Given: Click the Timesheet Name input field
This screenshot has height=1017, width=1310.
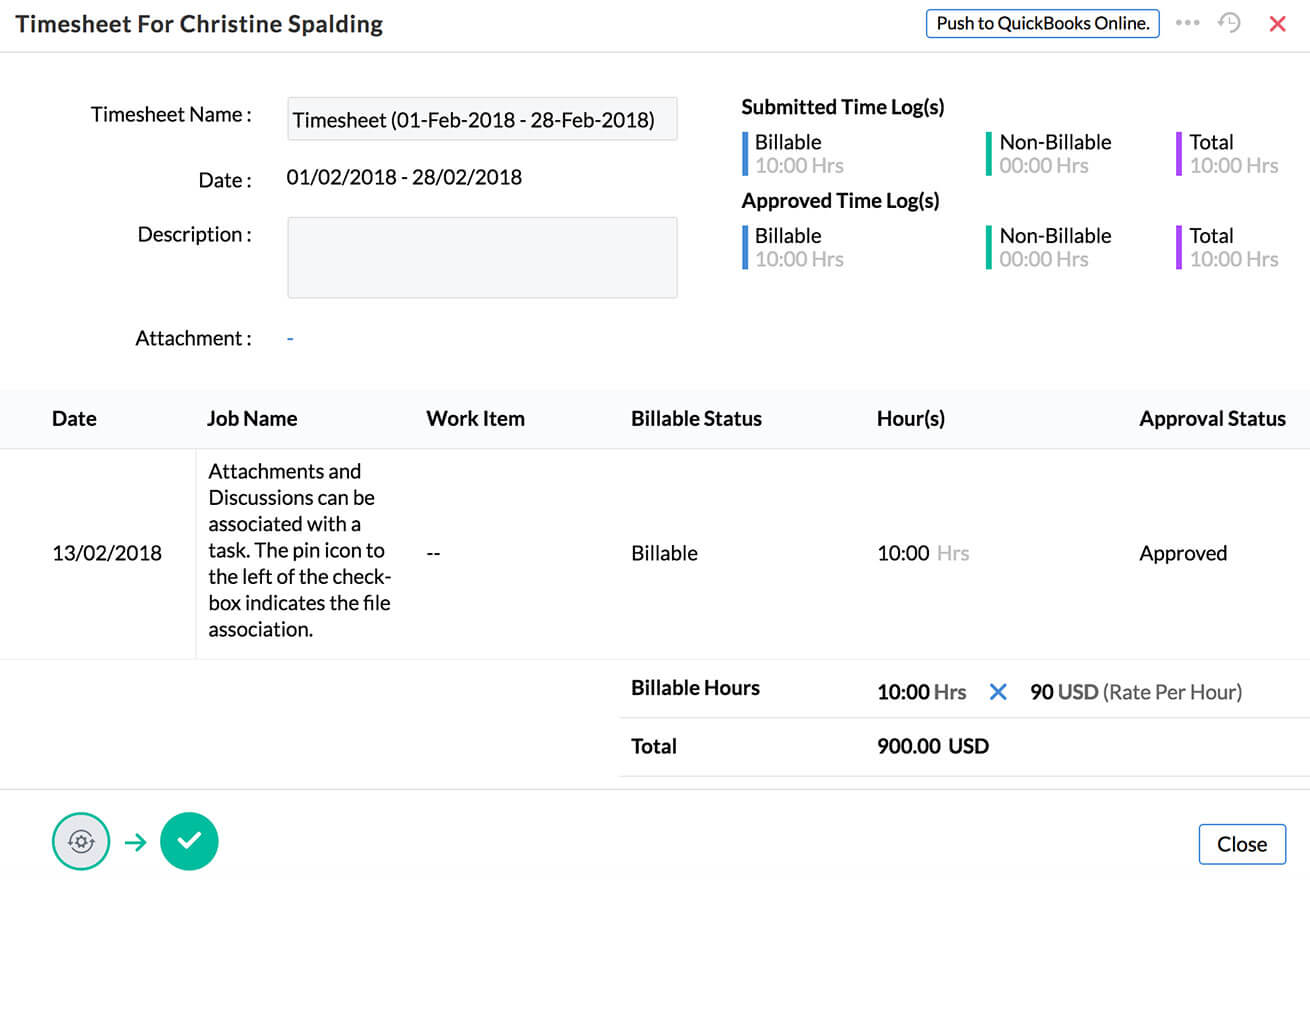Looking at the screenshot, I should coord(482,119).
